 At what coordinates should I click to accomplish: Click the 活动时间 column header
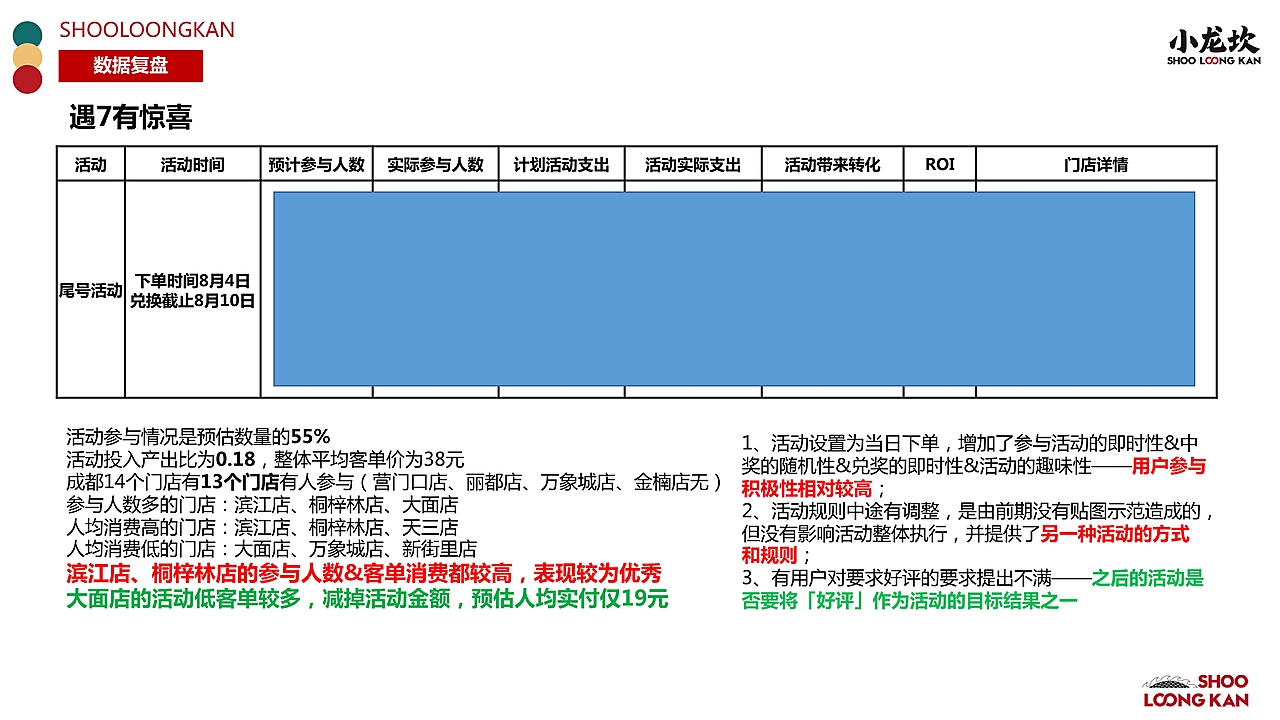coord(193,164)
